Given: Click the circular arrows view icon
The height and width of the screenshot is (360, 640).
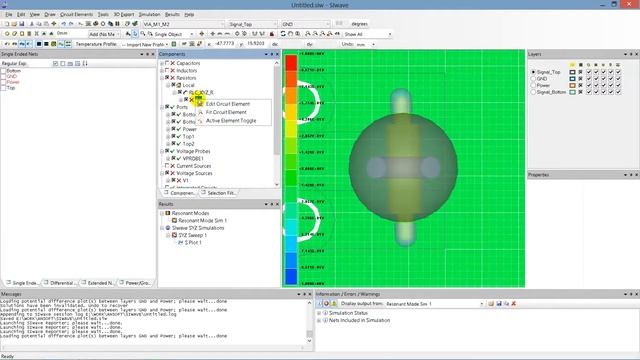Looking at the screenshot, I should pyautogui.click(x=282, y=34).
